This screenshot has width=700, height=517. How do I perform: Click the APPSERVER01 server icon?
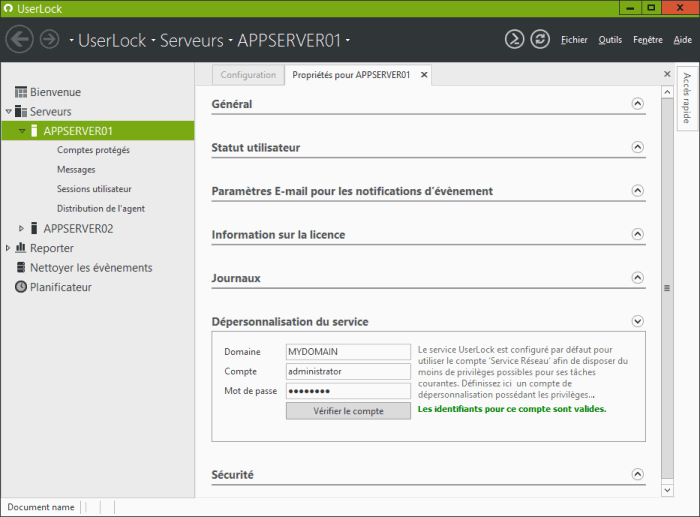(x=34, y=131)
